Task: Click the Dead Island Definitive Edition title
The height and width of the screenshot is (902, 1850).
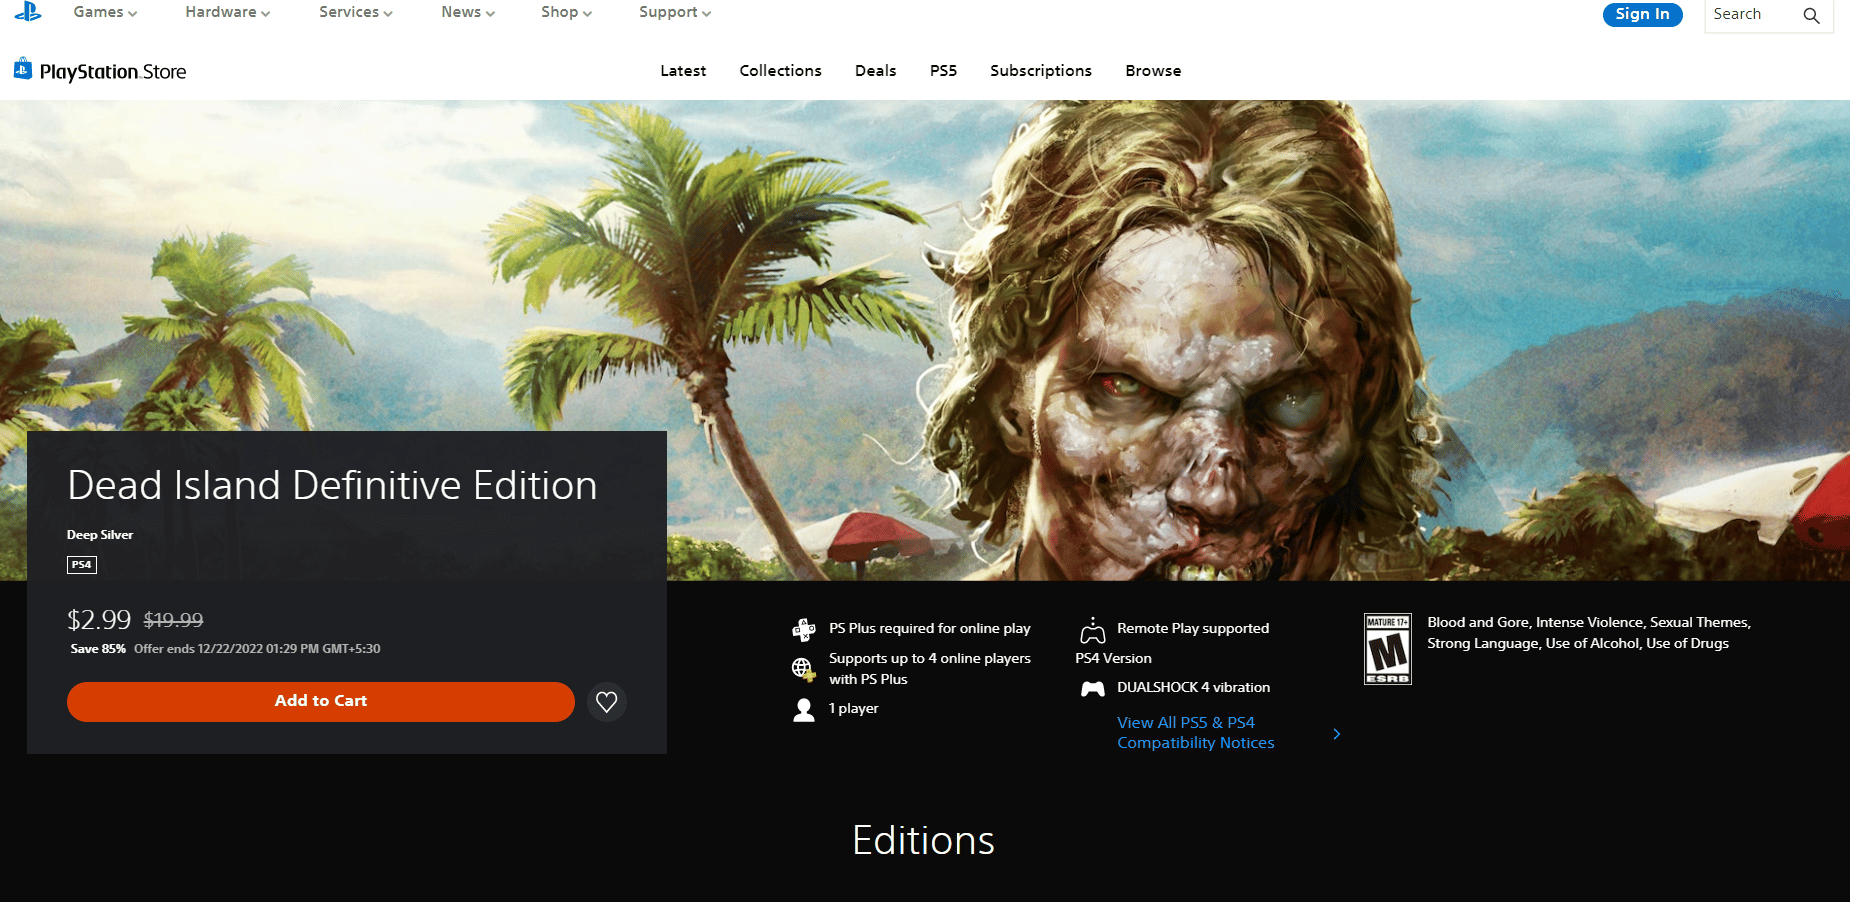Action: (x=332, y=485)
